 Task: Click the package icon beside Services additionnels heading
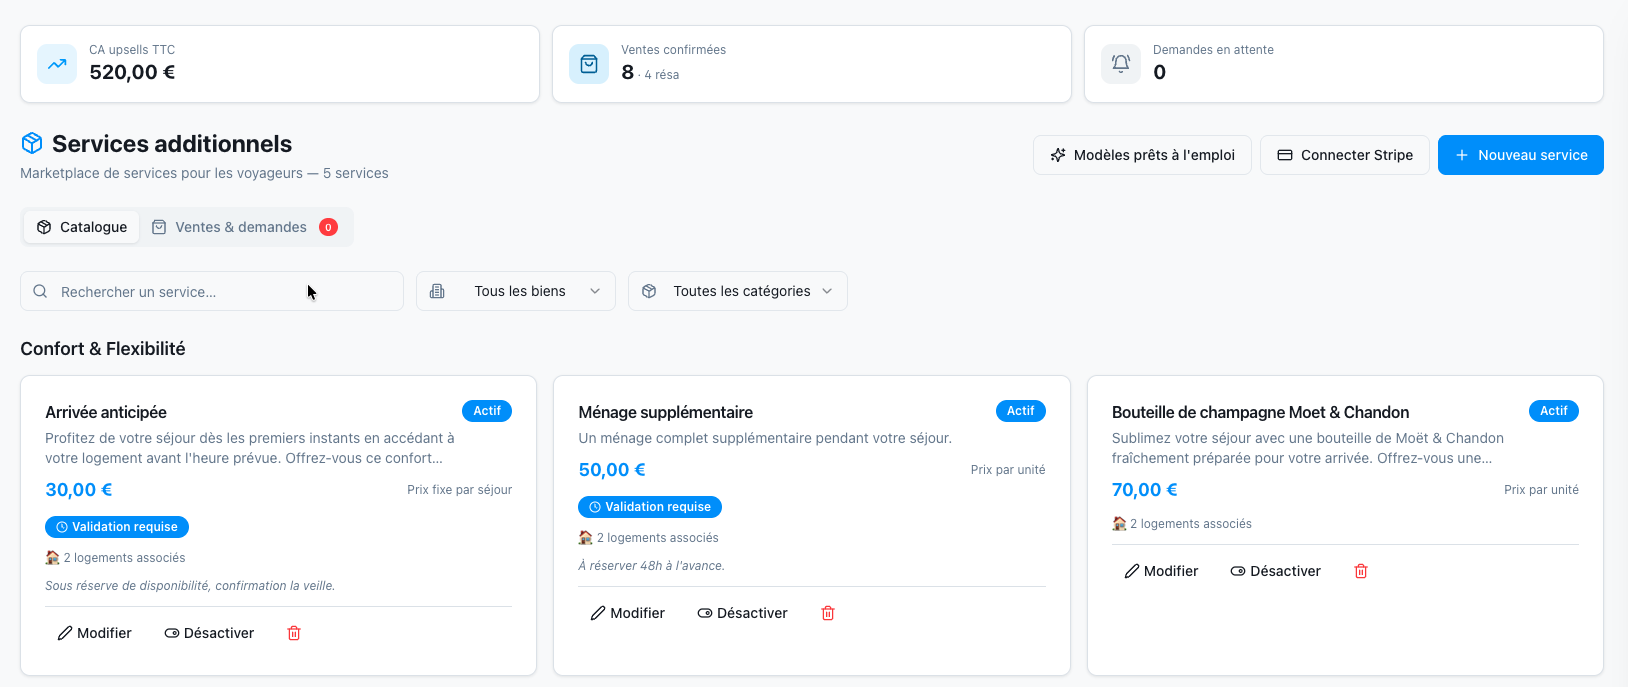coord(32,143)
